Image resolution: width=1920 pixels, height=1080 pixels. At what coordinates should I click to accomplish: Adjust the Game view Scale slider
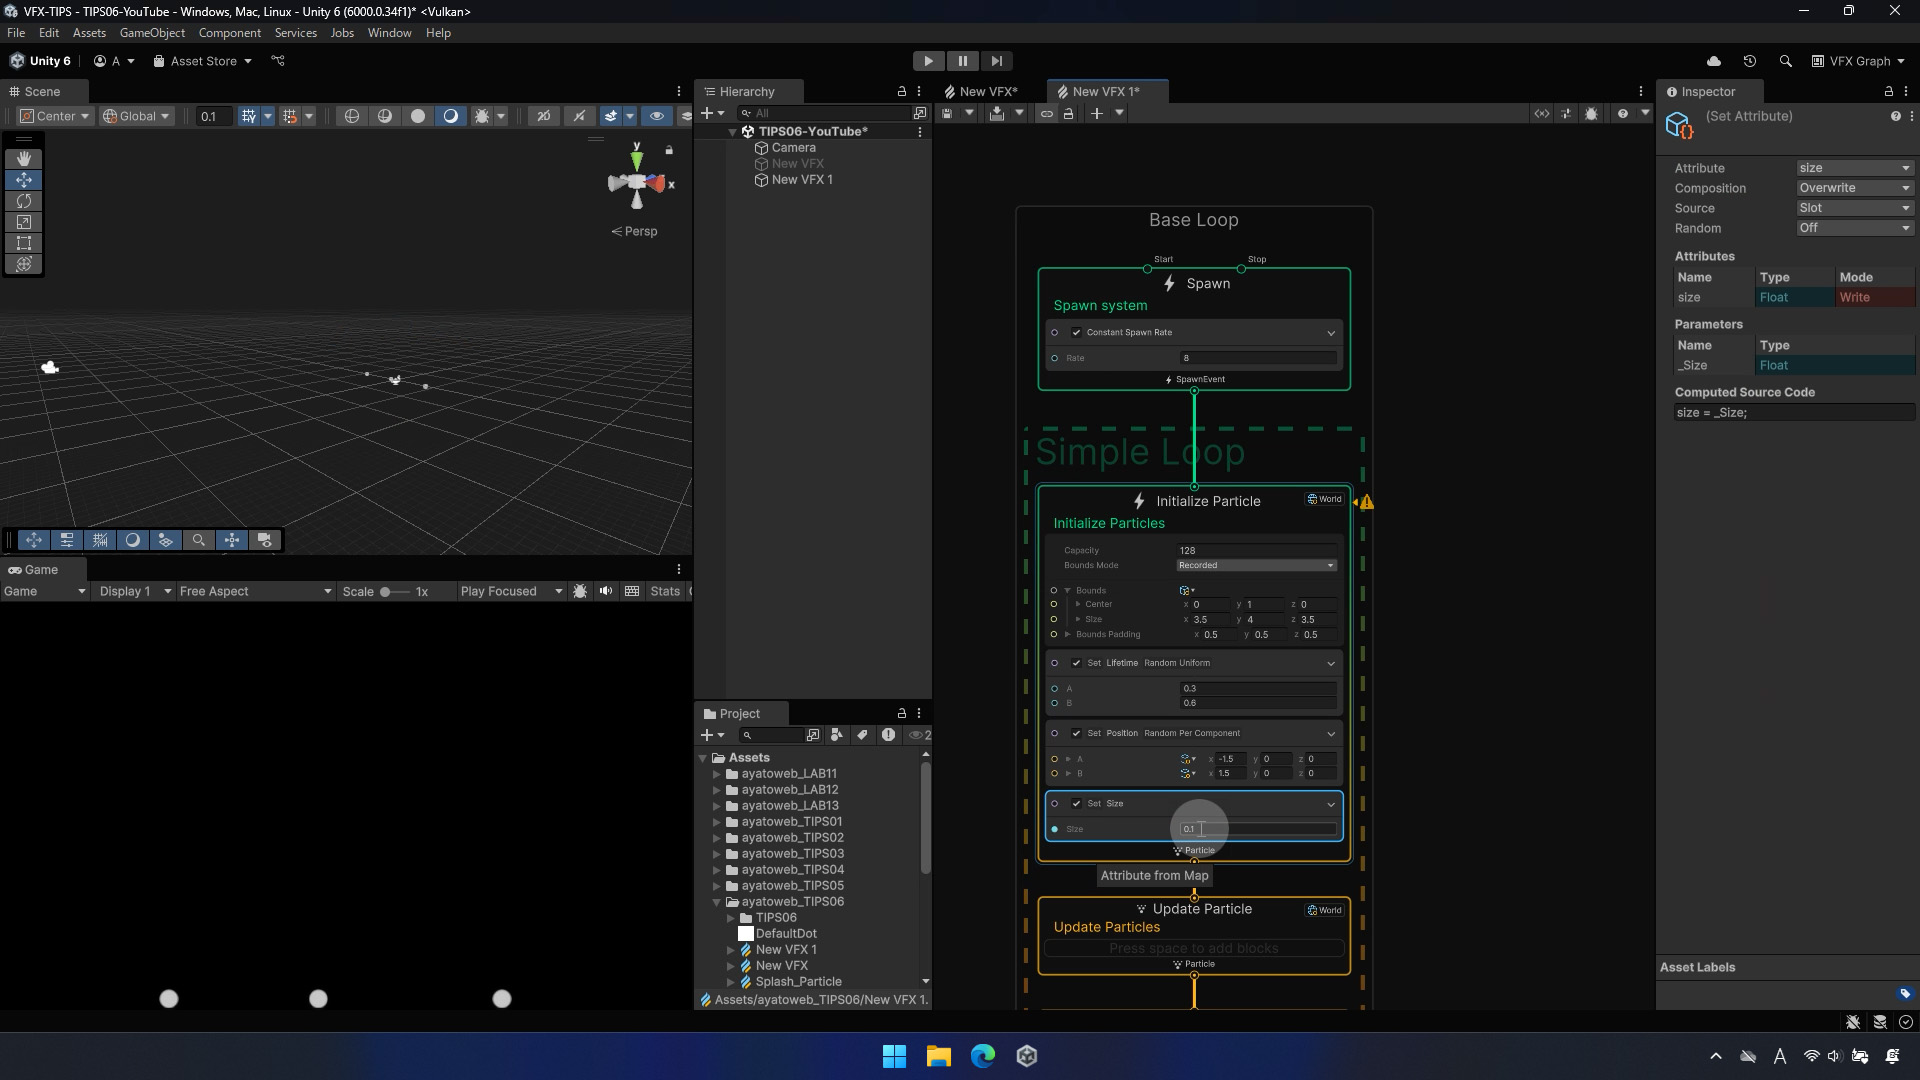coord(386,592)
